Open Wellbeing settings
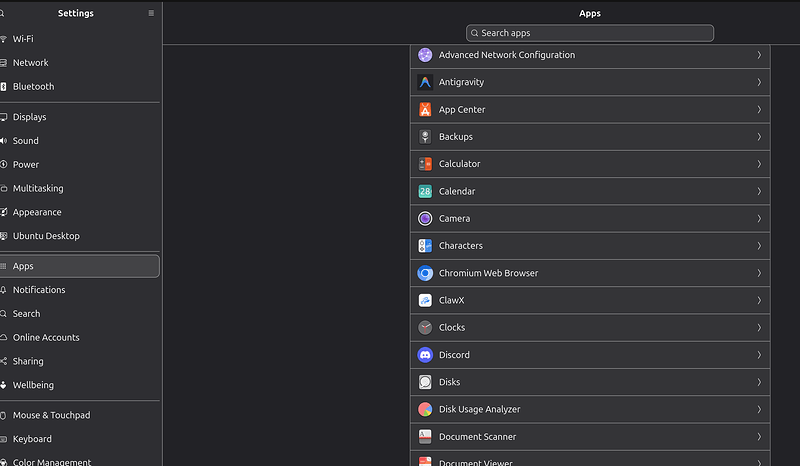 pos(79,385)
